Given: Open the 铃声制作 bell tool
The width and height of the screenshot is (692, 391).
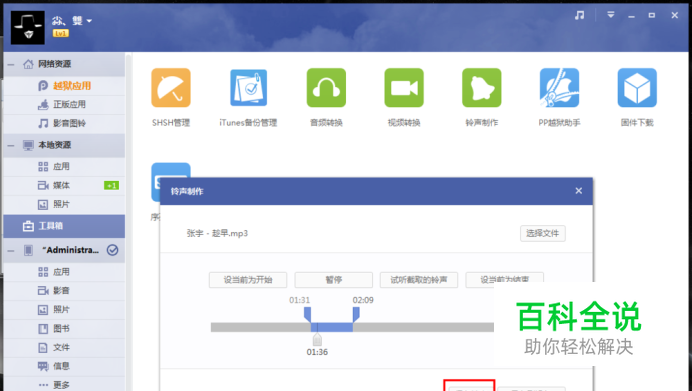Looking at the screenshot, I should (x=481, y=88).
